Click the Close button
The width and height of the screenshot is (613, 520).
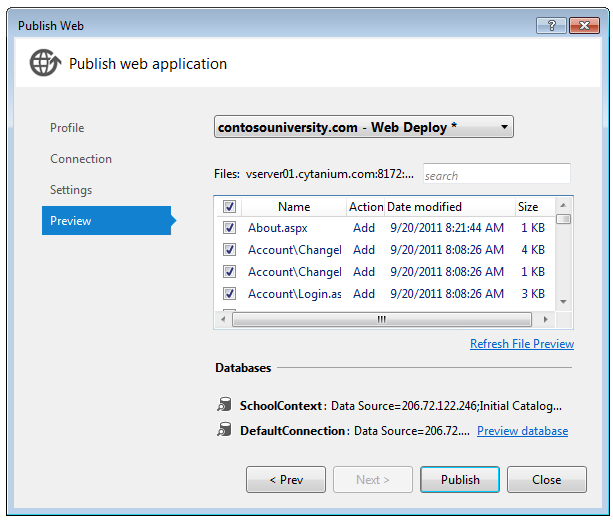click(547, 479)
